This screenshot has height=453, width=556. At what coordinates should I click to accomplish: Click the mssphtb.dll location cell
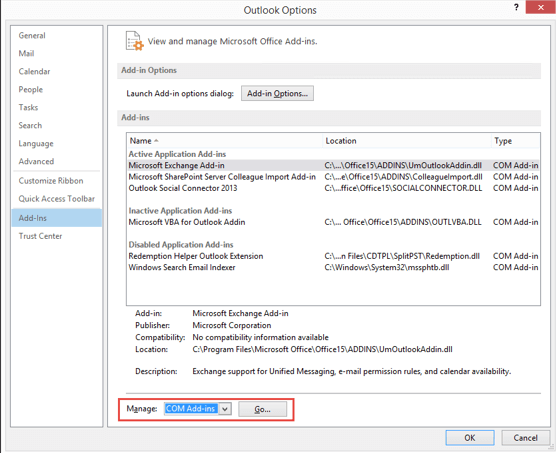click(x=387, y=268)
